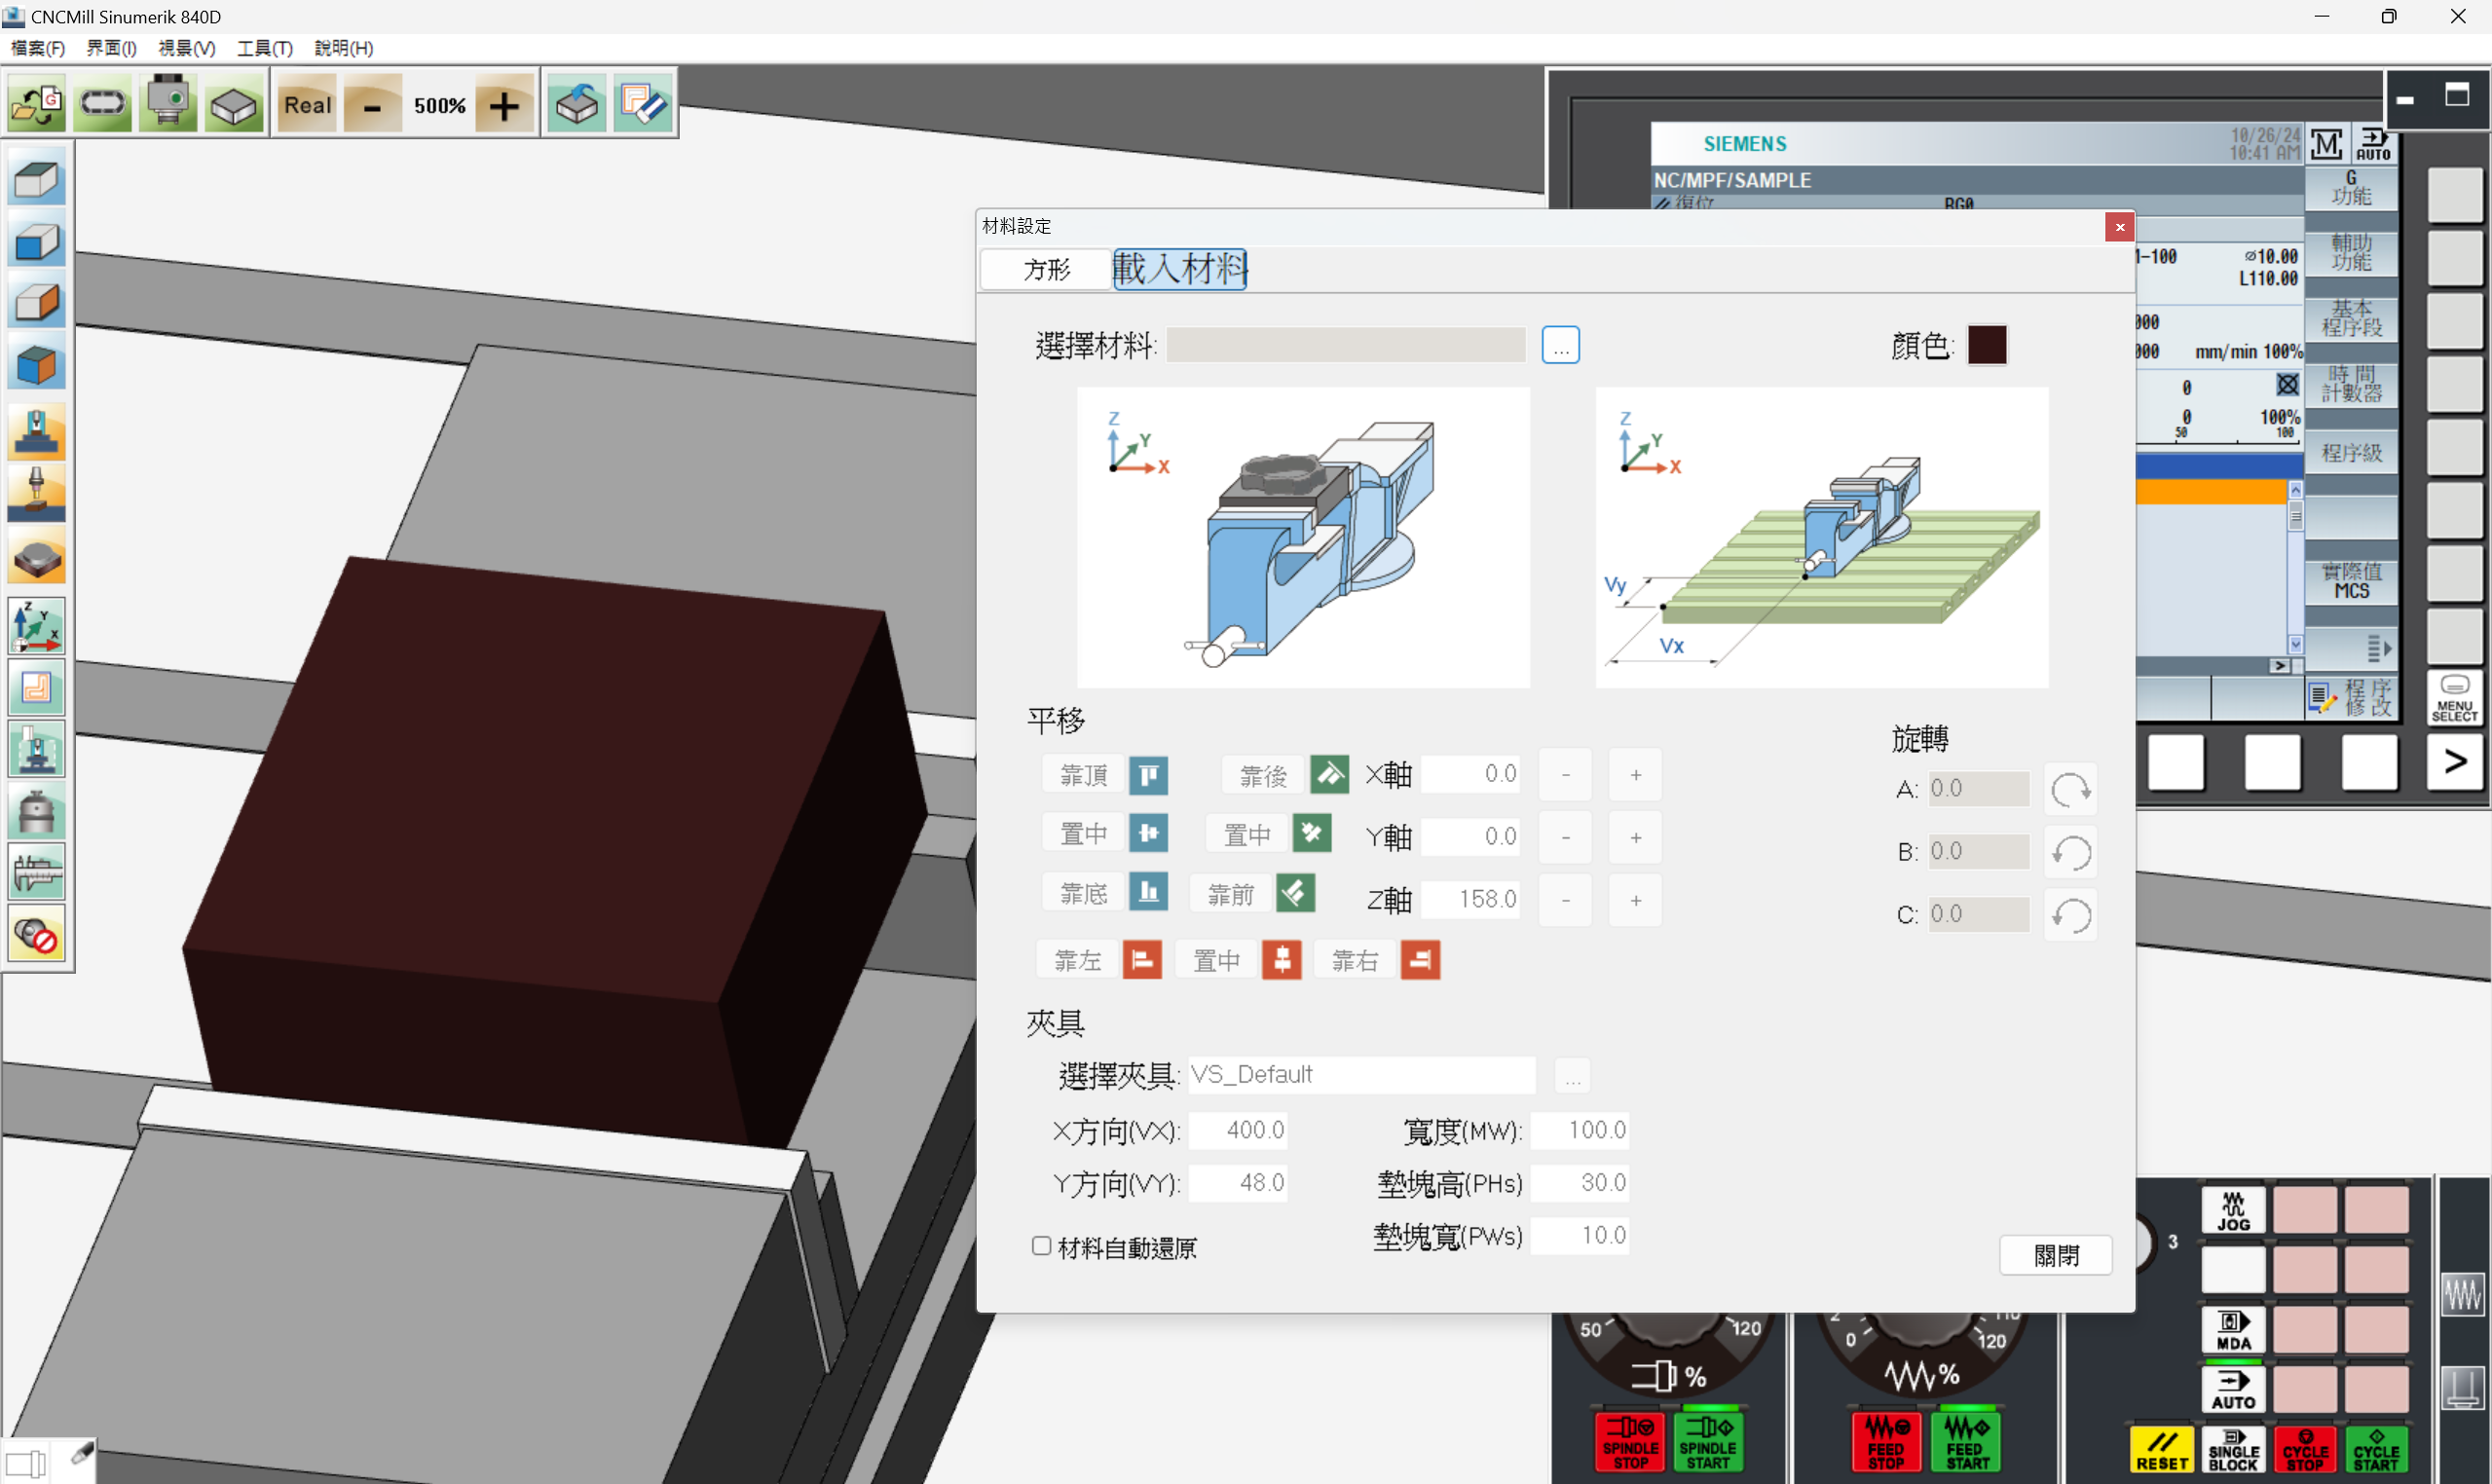Click the X方向(VX) field 400.0
The image size is (2492, 1484).
pos(1238,1130)
